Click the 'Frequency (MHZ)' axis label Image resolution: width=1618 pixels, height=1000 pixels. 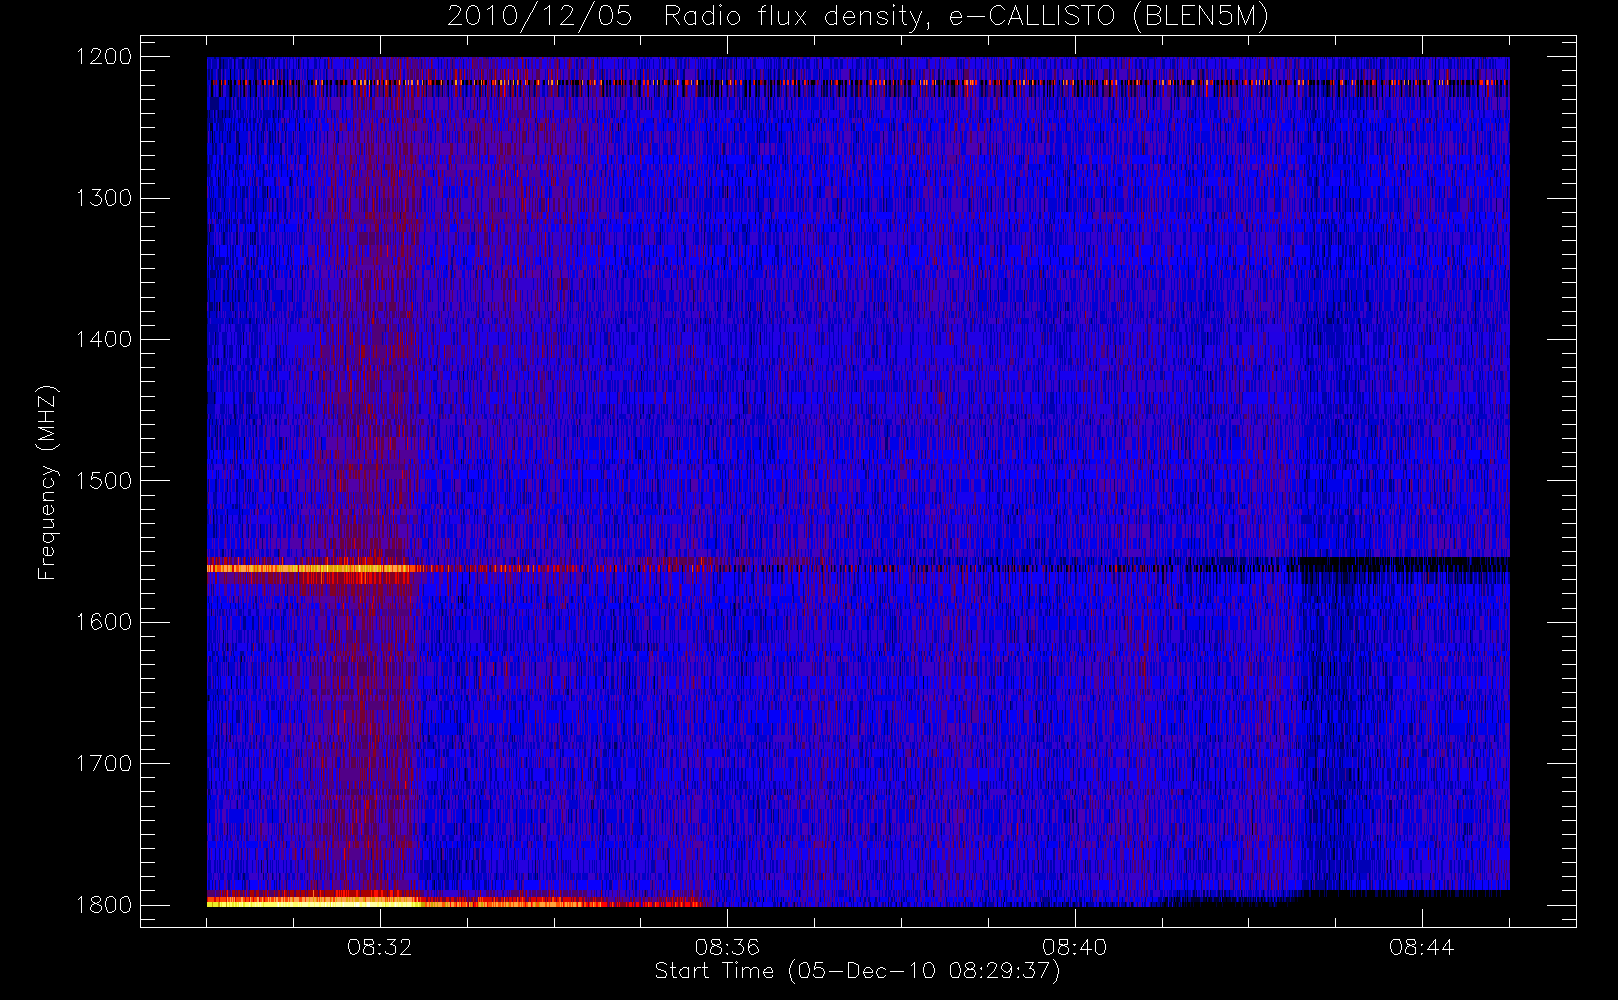(x=46, y=482)
